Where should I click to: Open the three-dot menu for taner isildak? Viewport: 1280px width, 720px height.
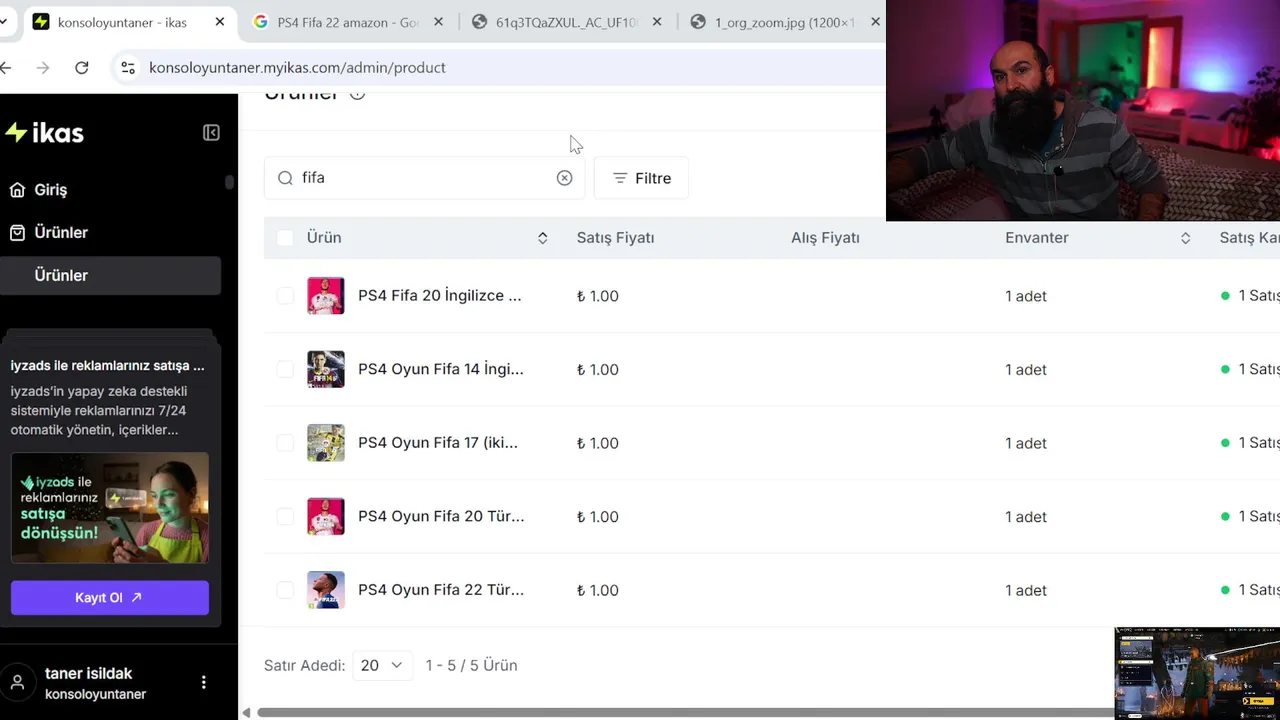[x=204, y=682]
